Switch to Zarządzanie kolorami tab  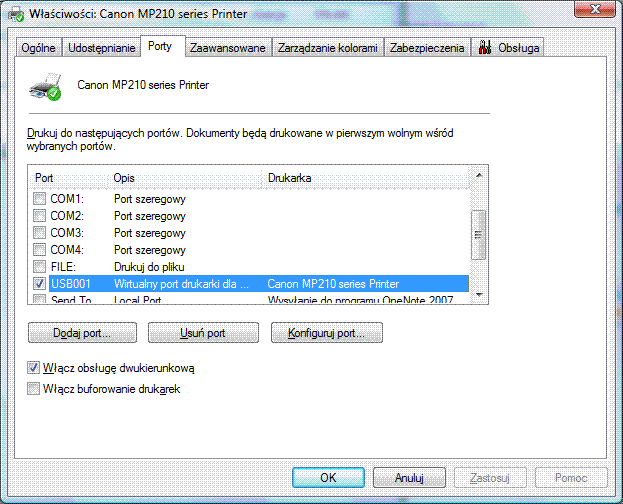(x=328, y=48)
